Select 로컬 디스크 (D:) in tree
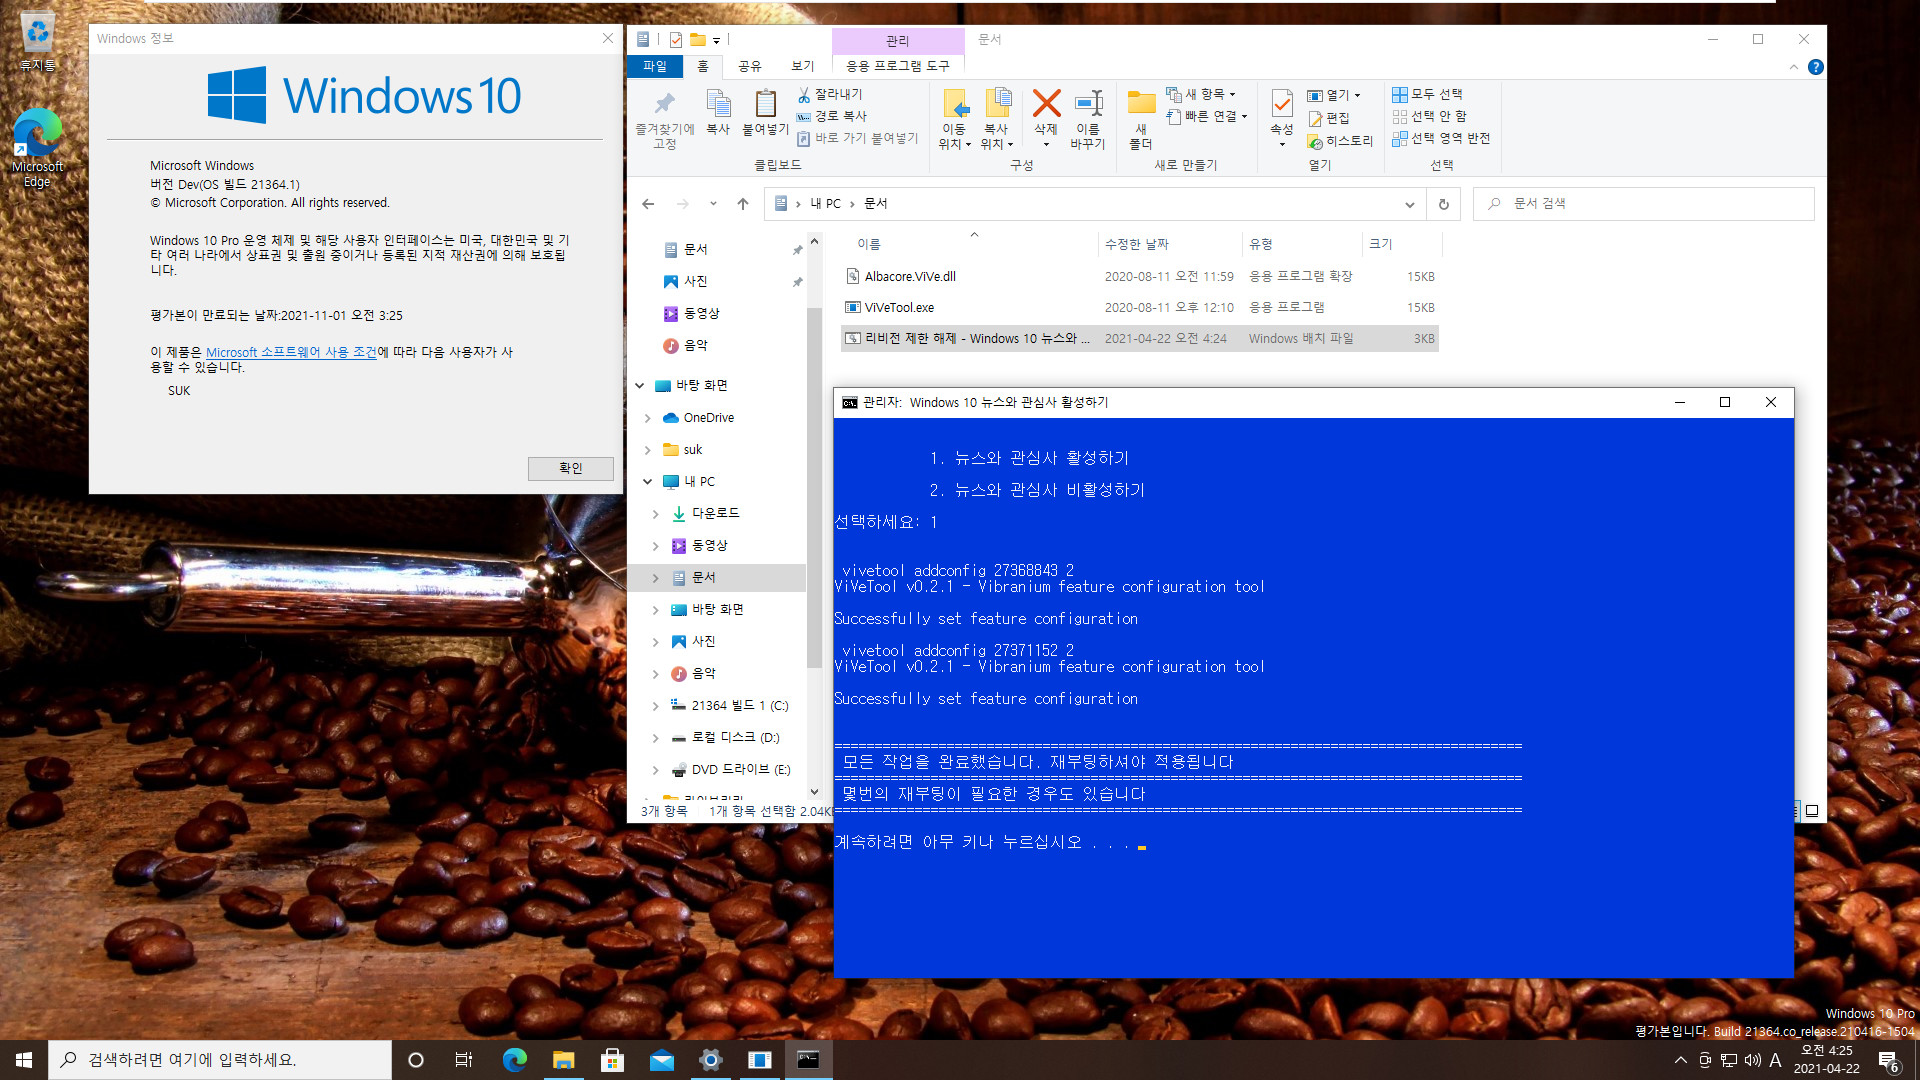This screenshot has width=1920, height=1080. 735,738
